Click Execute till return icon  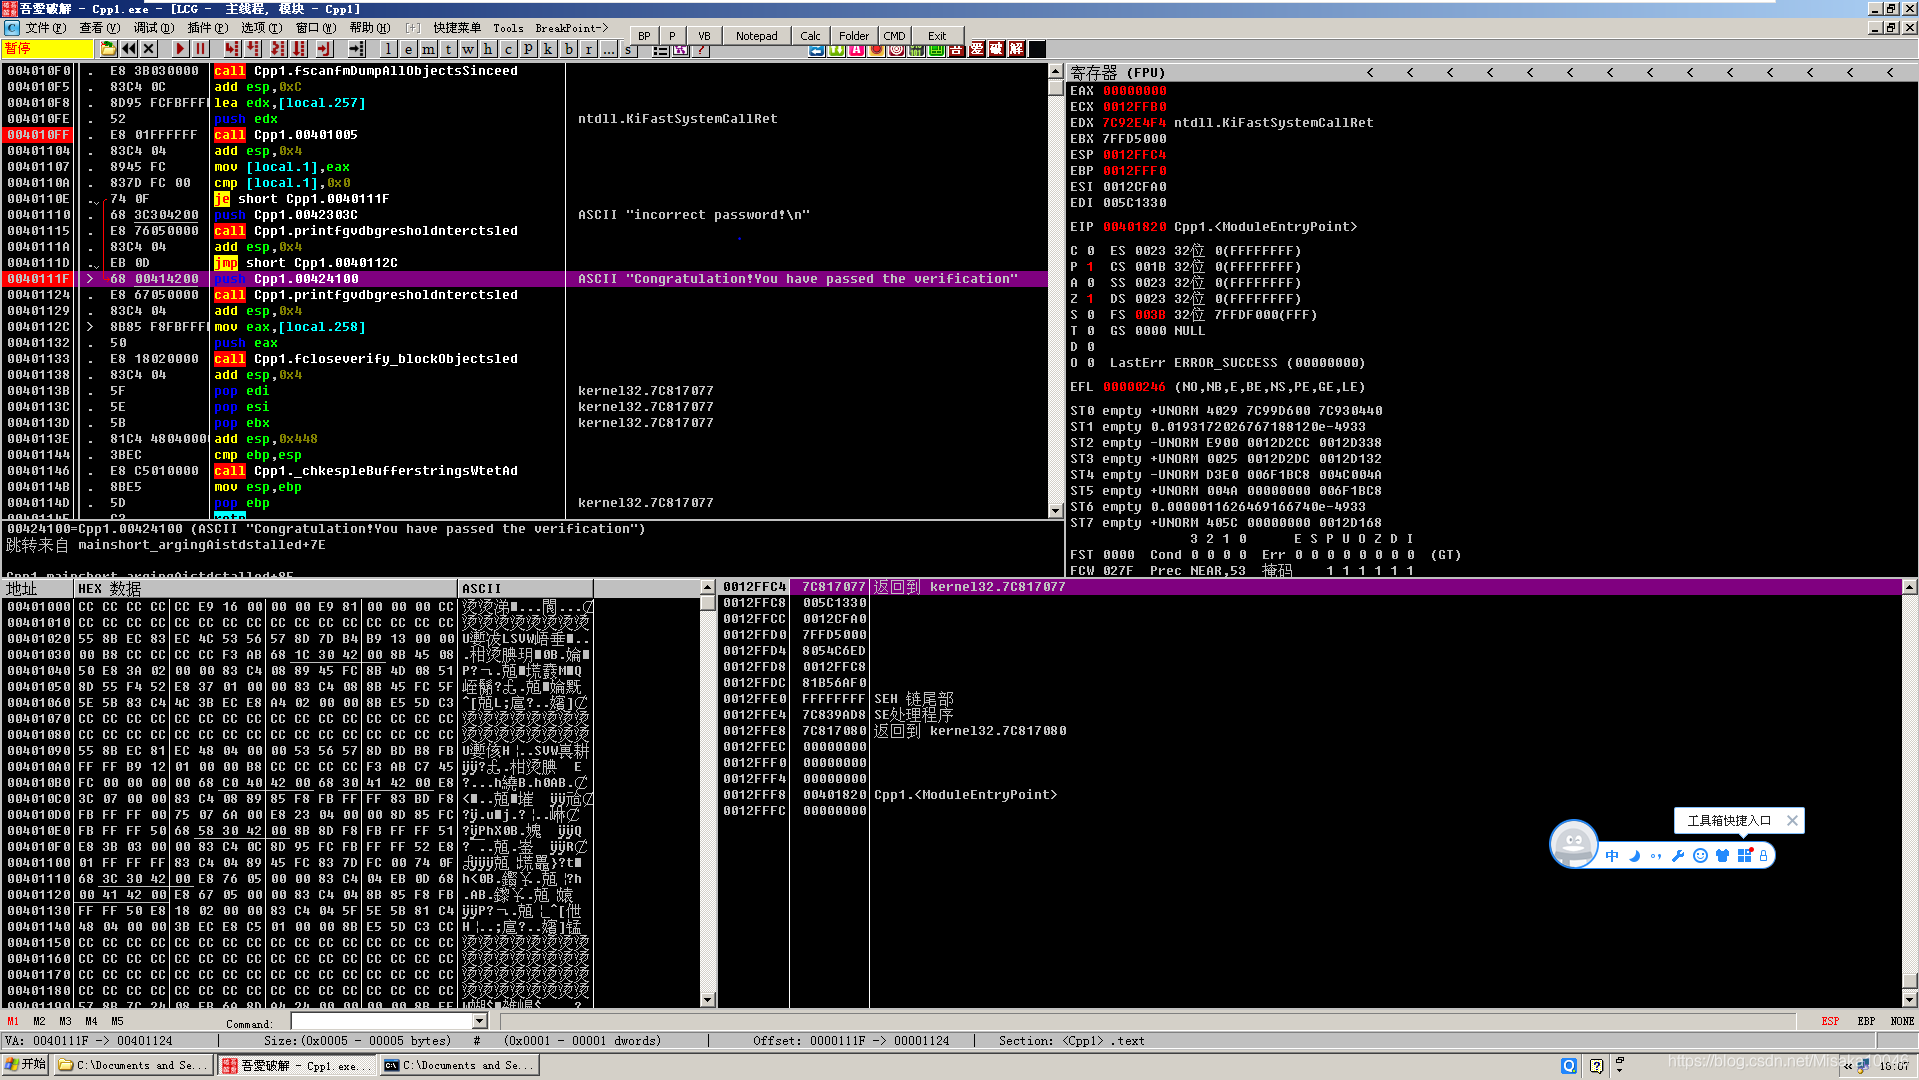click(324, 48)
